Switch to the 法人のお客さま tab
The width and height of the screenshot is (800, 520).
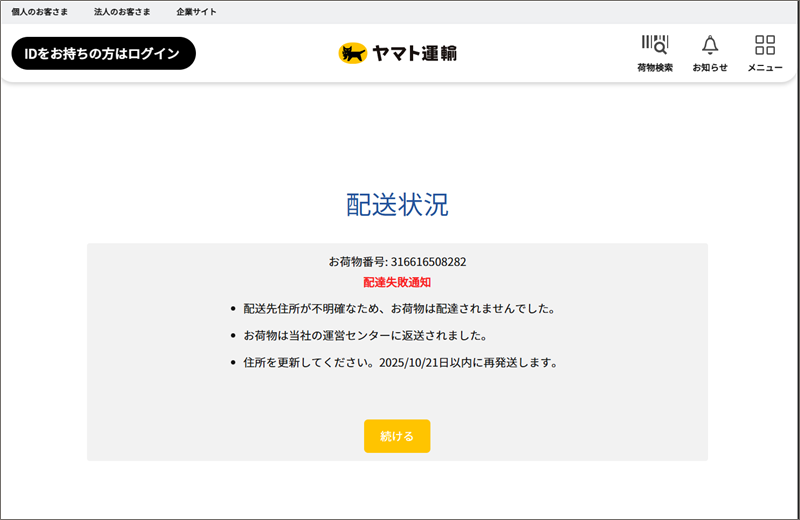click(122, 12)
